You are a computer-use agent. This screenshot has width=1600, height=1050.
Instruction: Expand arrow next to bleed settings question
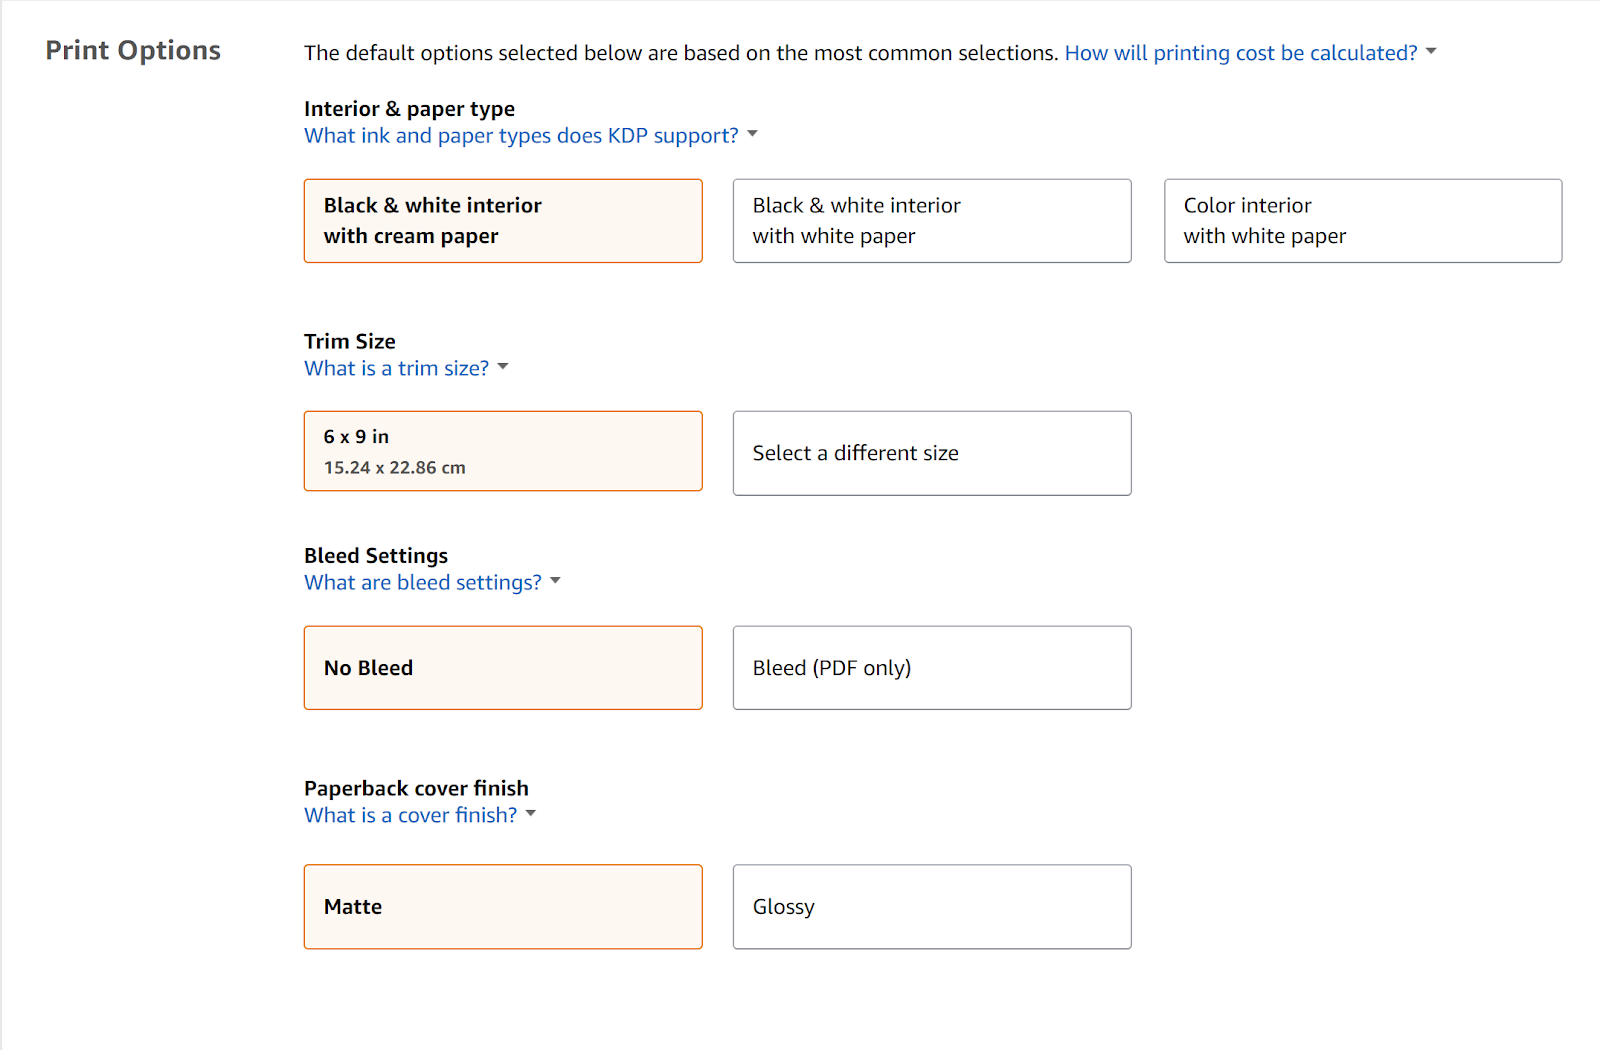coord(555,581)
